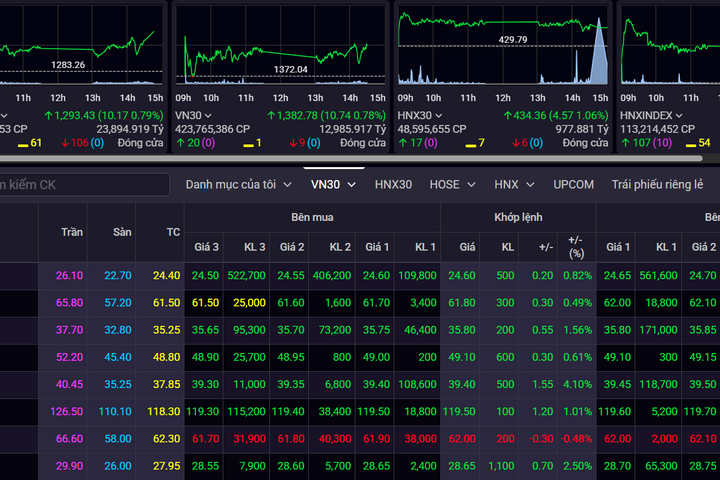Open the Trái phiếu riêng lẻ tab
720x480 pixels.
pos(657,185)
